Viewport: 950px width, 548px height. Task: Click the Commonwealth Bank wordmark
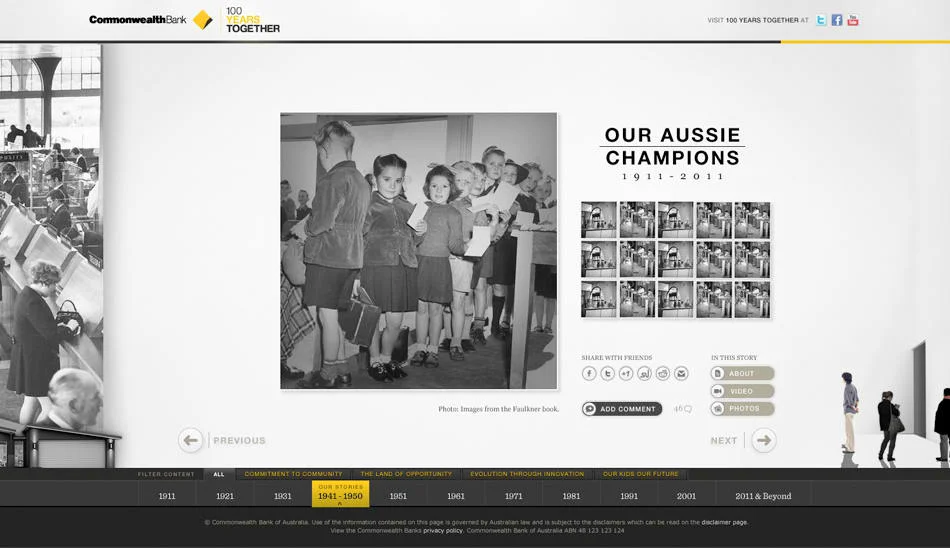pyautogui.click(x=138, y=19)
